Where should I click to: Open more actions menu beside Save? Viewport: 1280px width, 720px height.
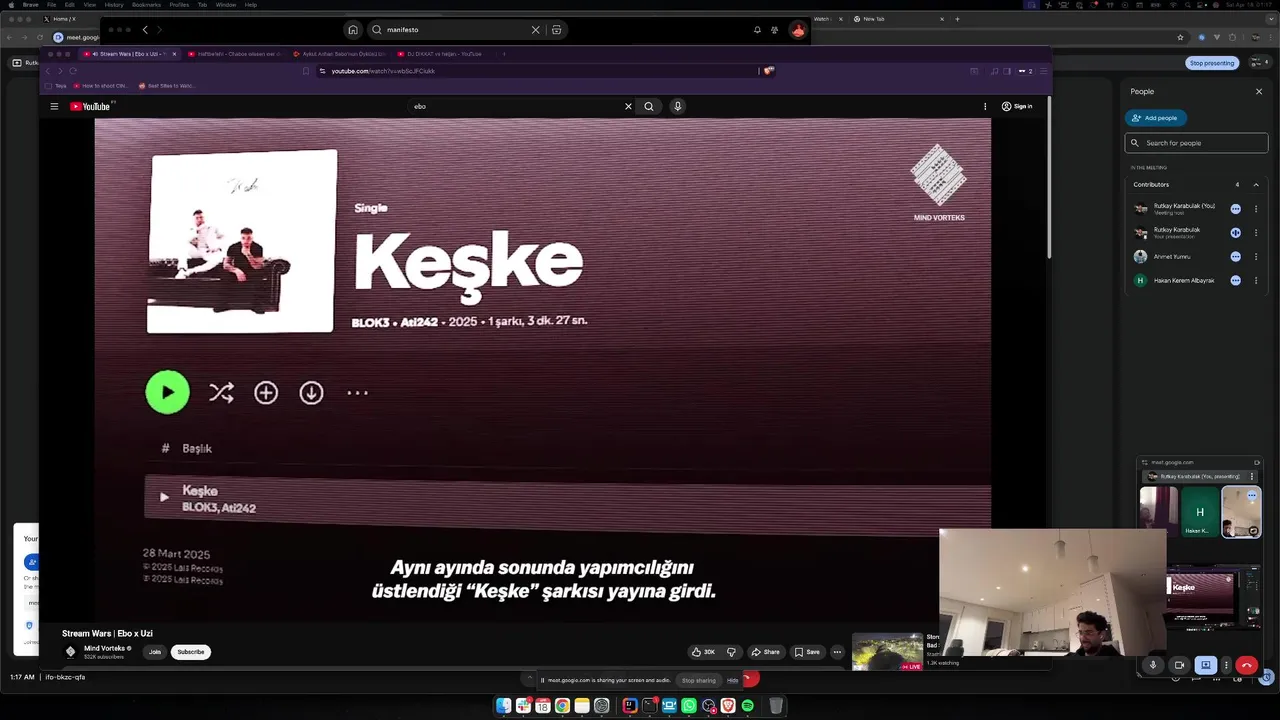(x=837, y=652)
